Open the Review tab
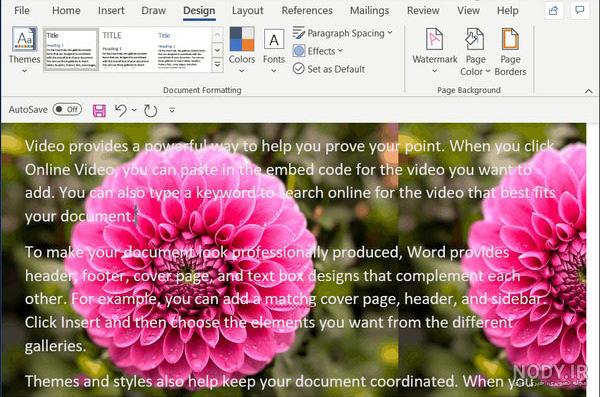 coord(423,10)
